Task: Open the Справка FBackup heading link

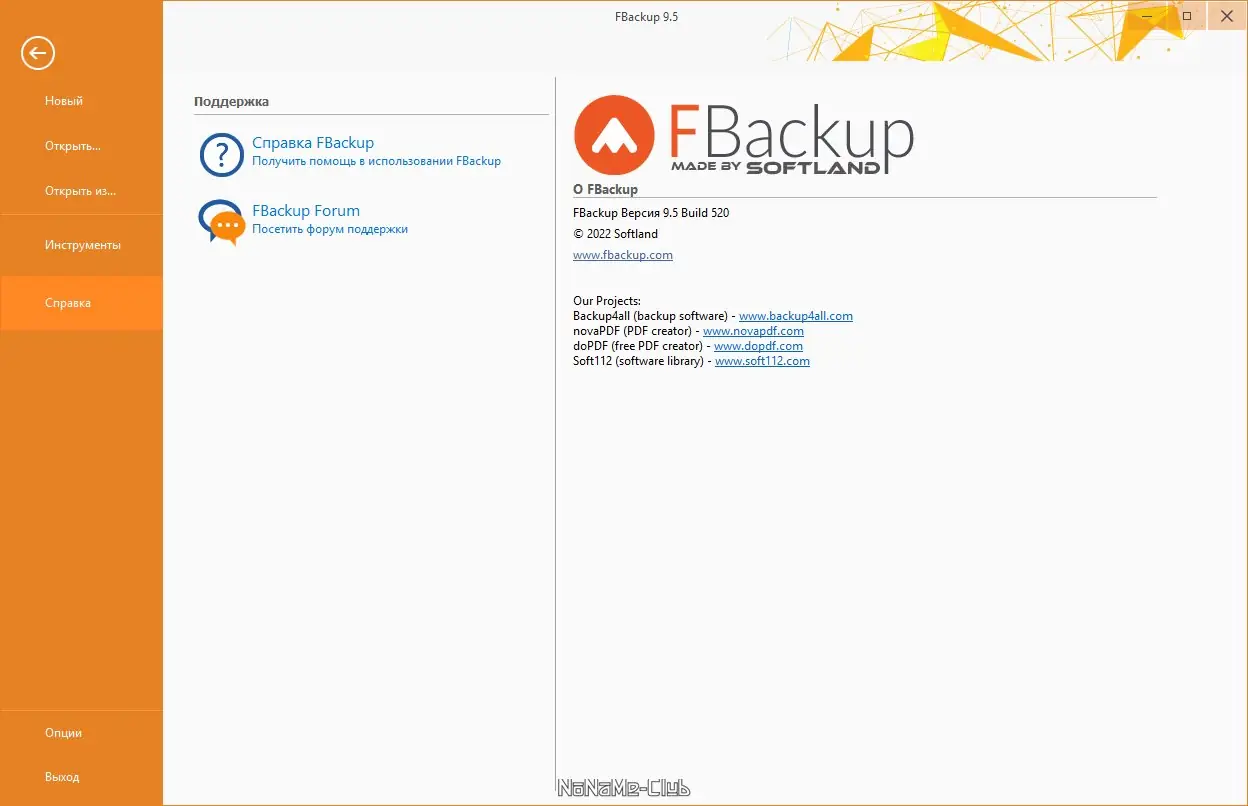Action: coord(313,143)
